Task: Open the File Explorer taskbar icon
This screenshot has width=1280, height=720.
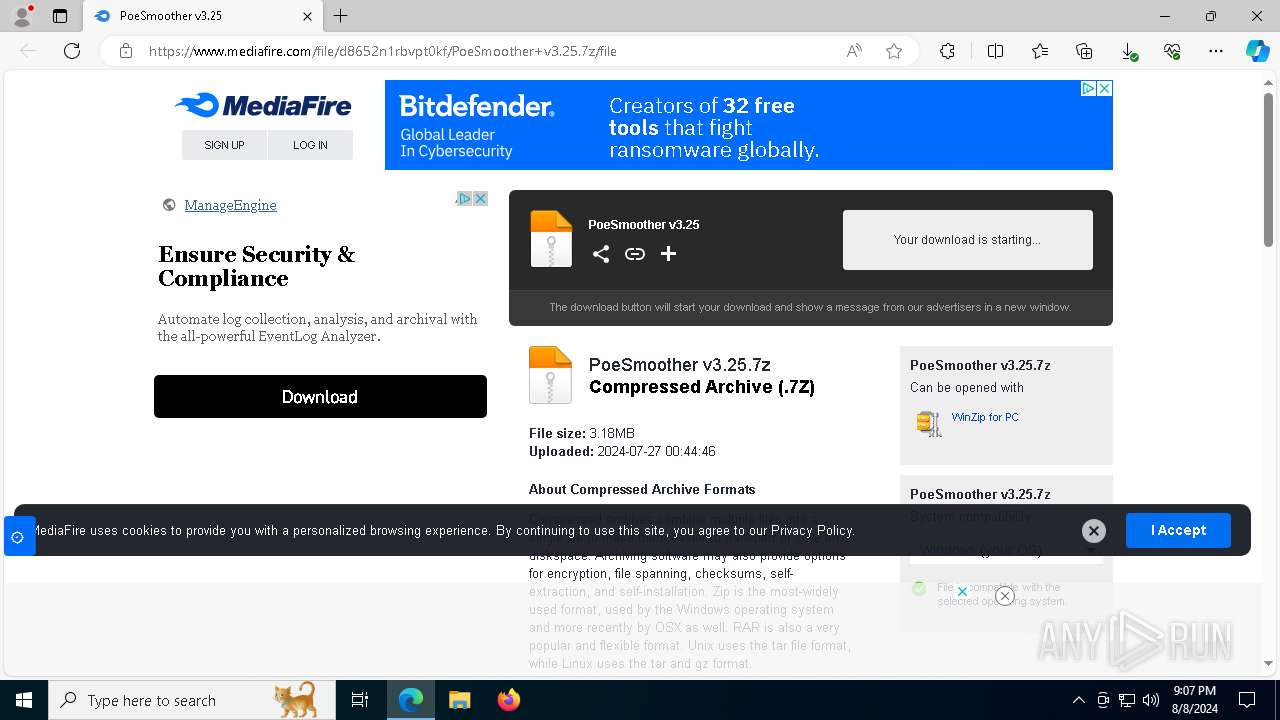Action: 459,700
